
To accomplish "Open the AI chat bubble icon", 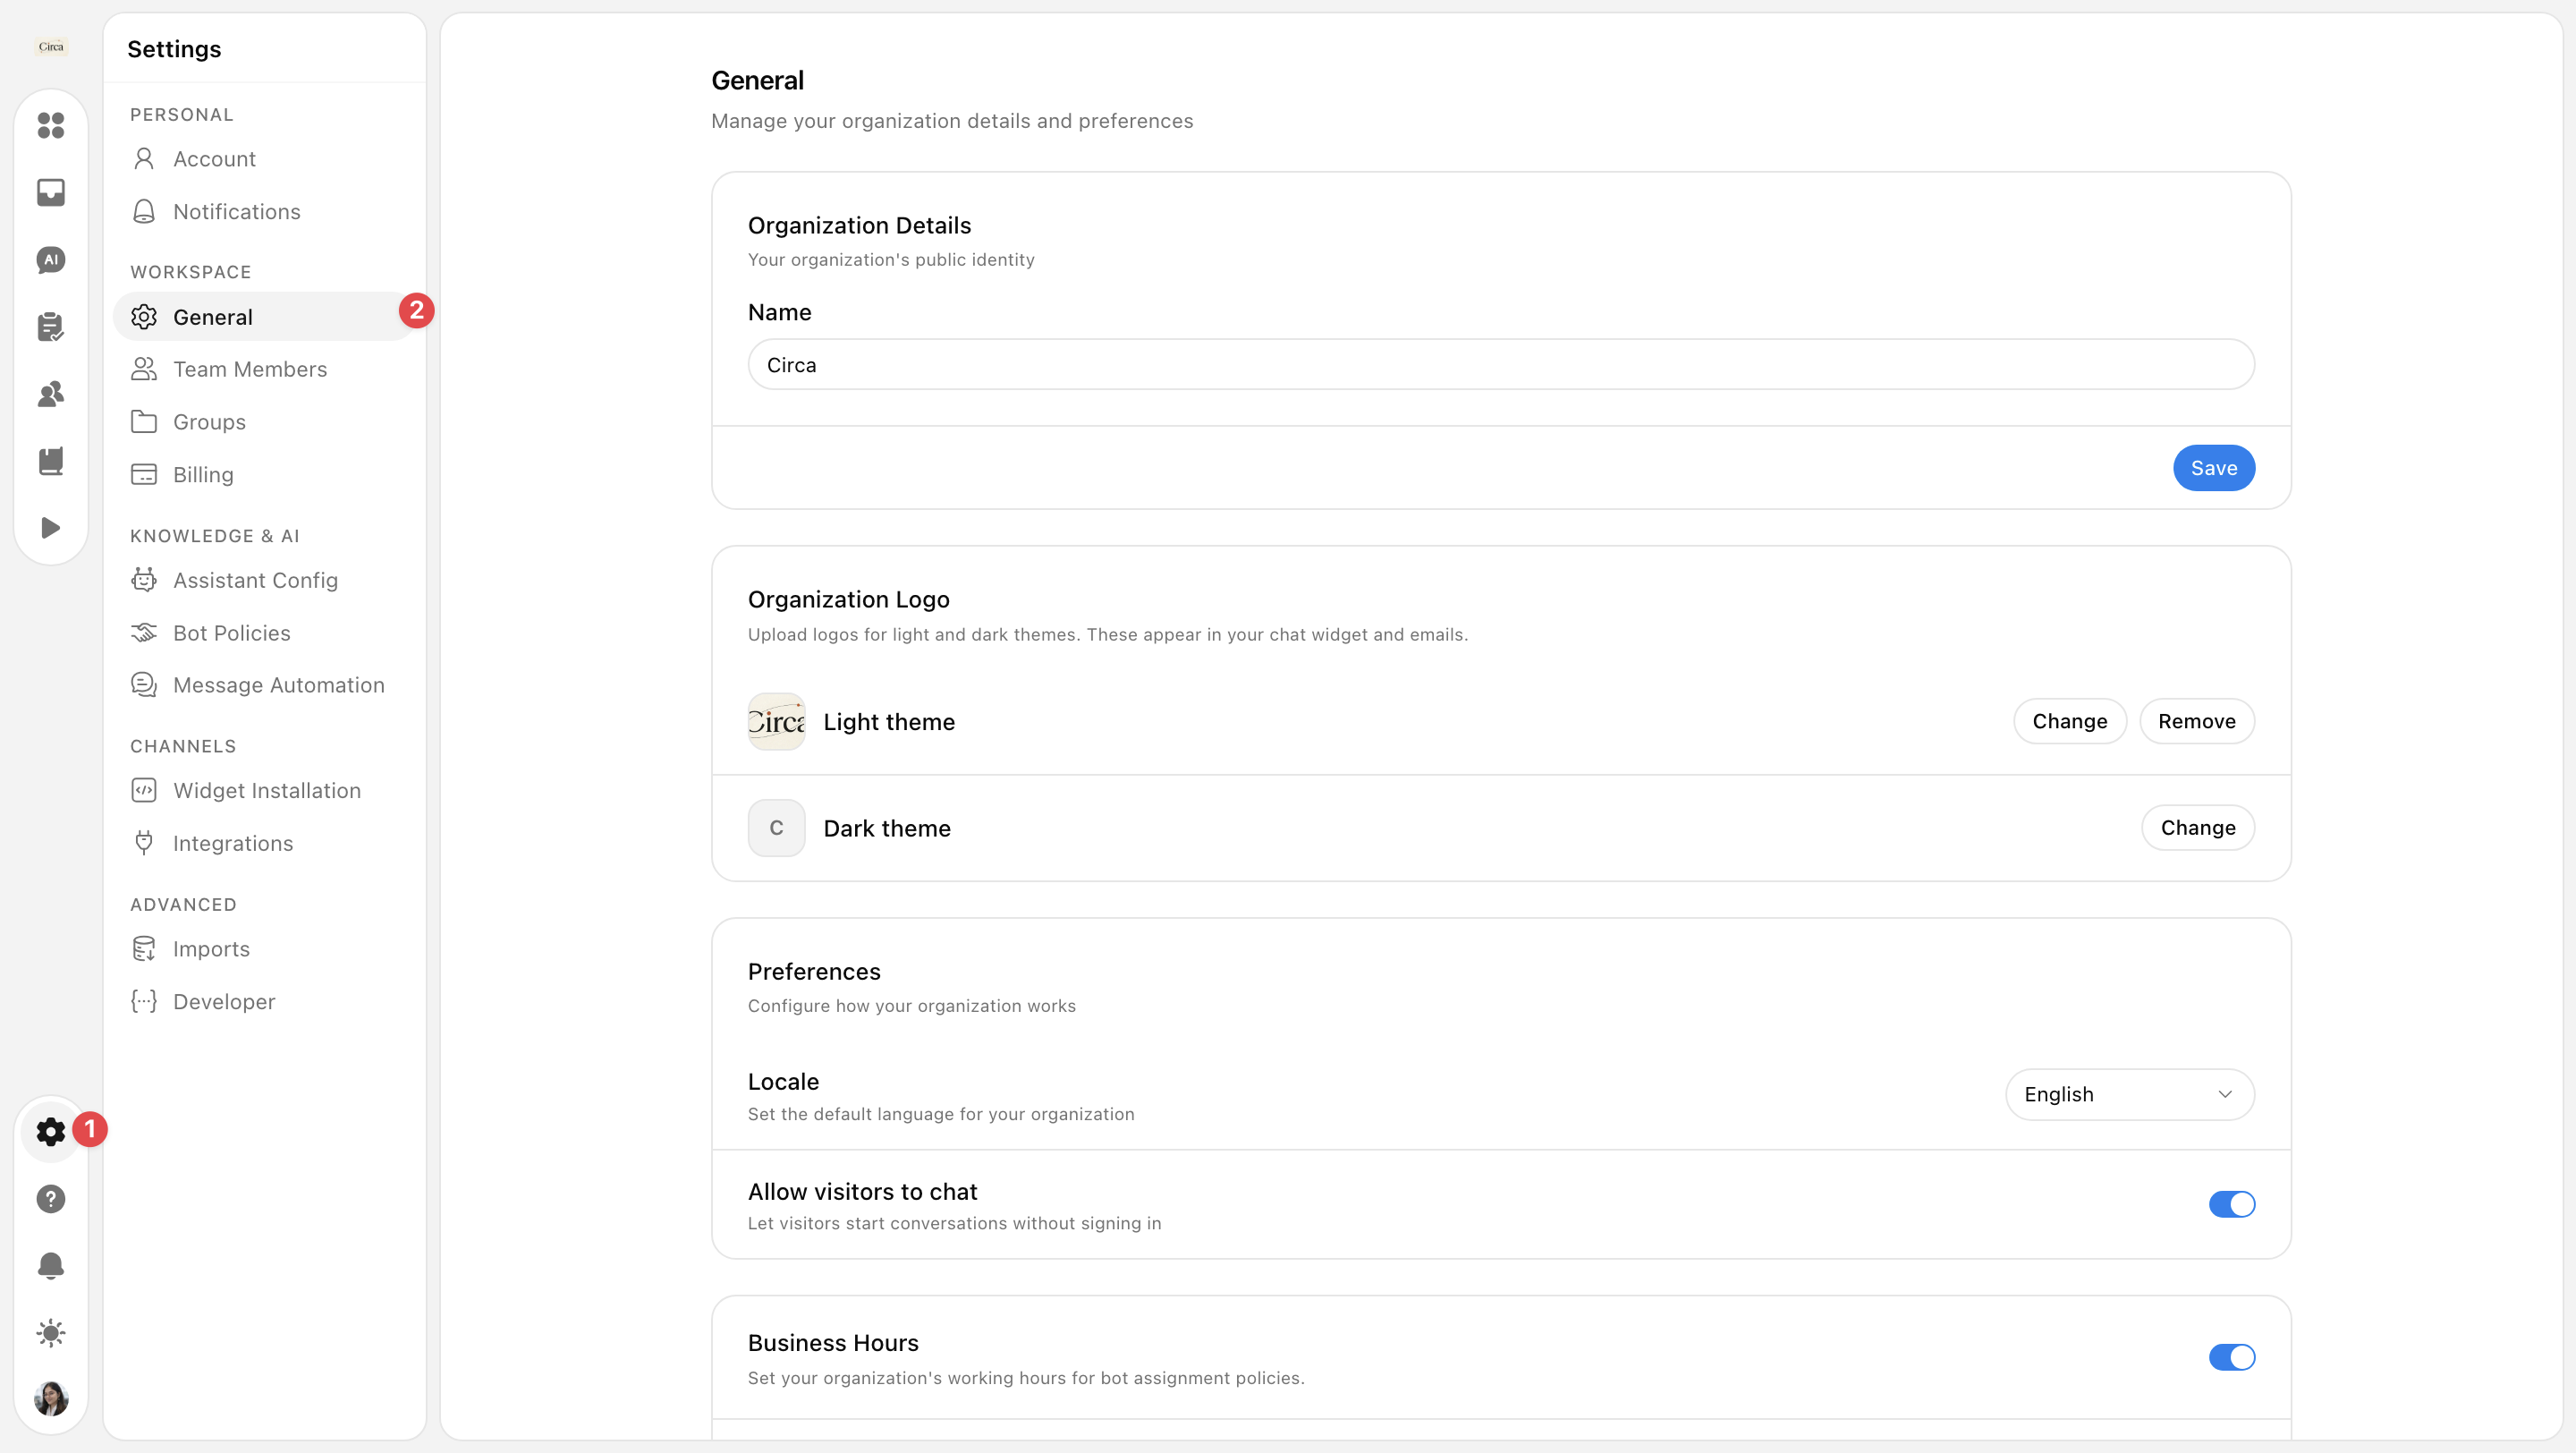I will click(51, 260).
